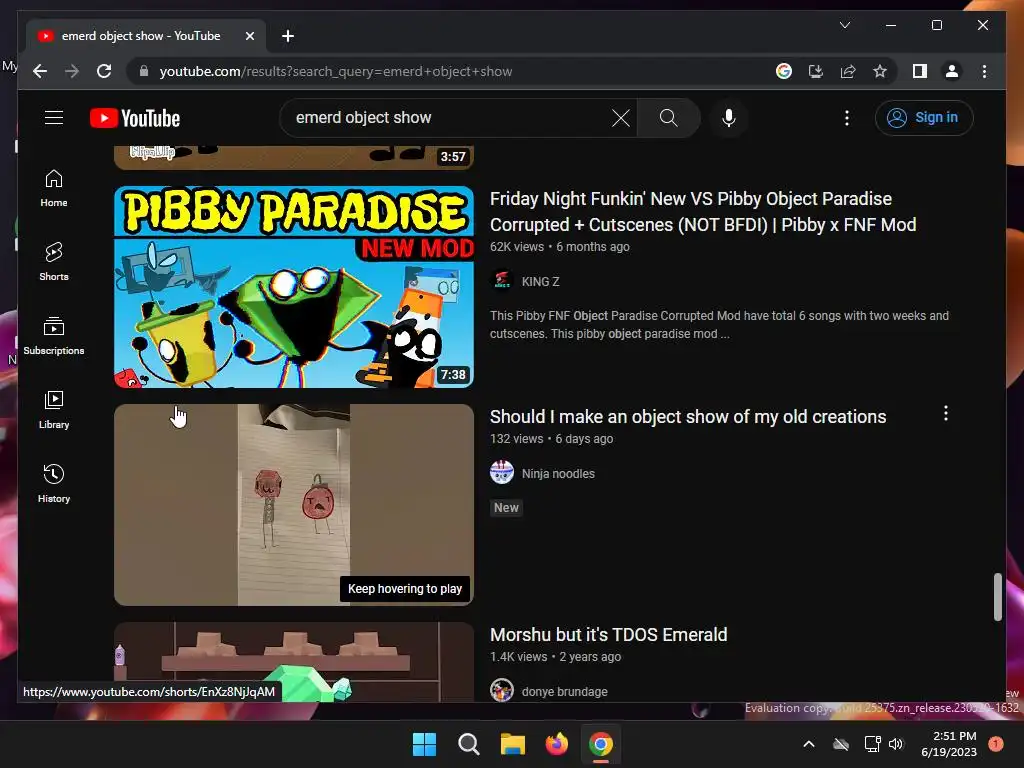1024x768 pixels.
Task: Bookmark this page with the star icon
Action: [x=880, y=71]
